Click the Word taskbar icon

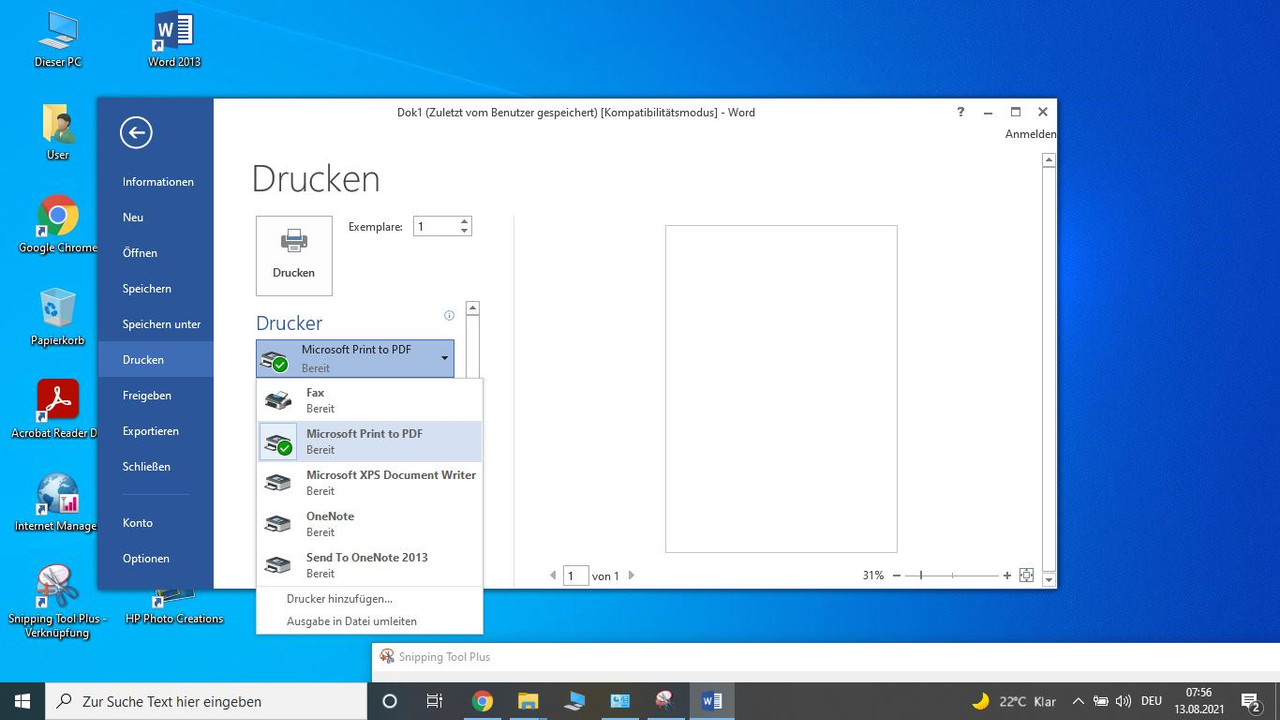point(712,701)
